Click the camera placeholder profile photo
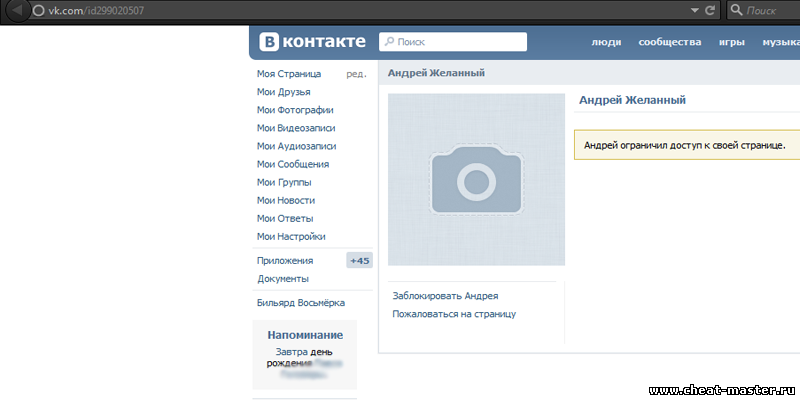 point(476,179)
